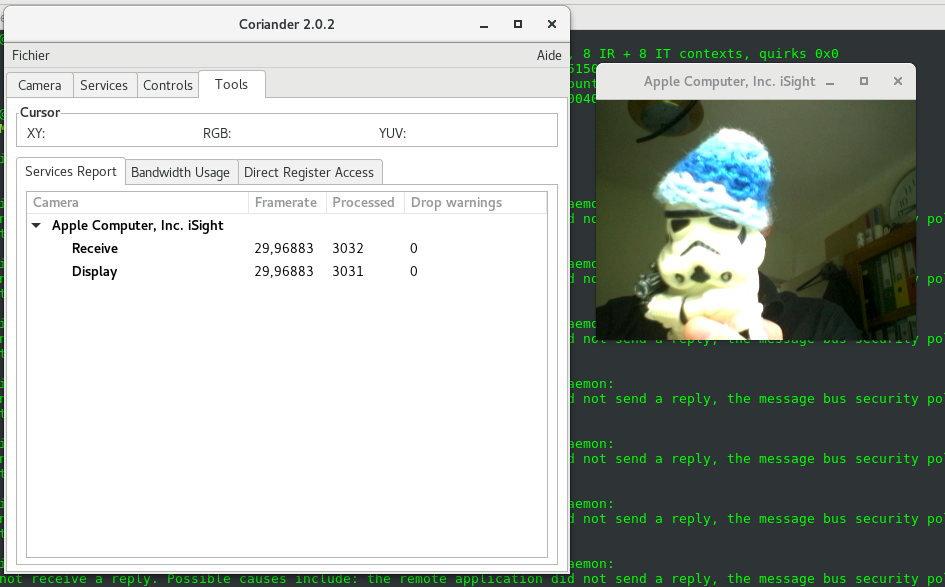
Task: Click the Receive drop warnings value 0
Action: (x=413, y=248)
